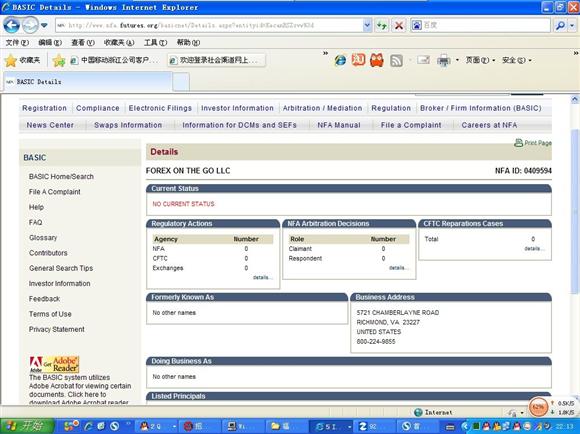
Task: Click the magnifier search icon
Action: pyautogui.click(x=560, y=26)
